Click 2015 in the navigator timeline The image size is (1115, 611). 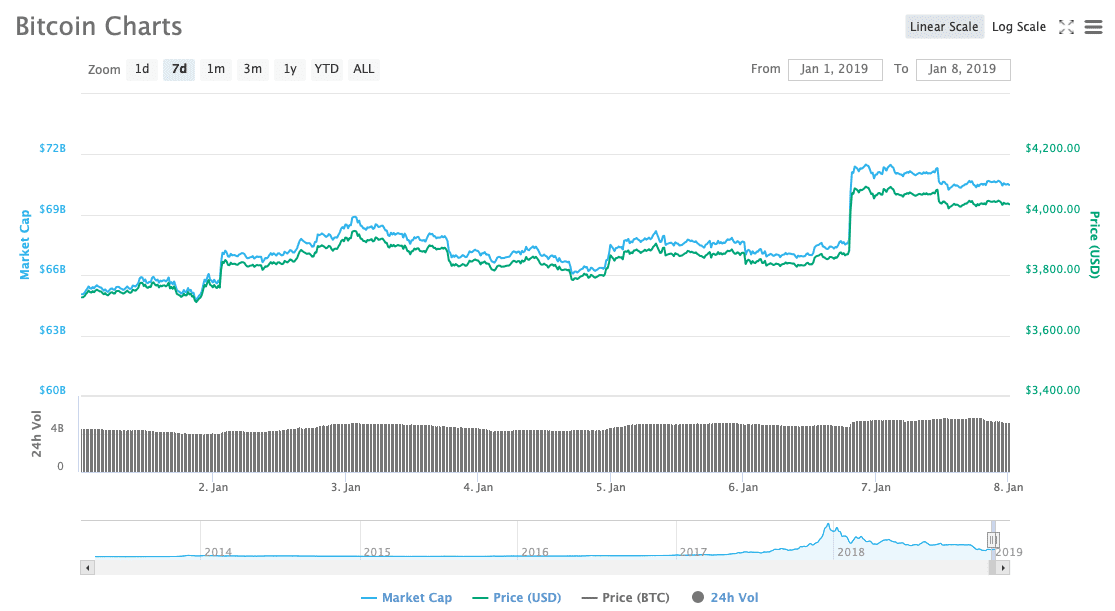pyautogui.click(x=377, y=552)
